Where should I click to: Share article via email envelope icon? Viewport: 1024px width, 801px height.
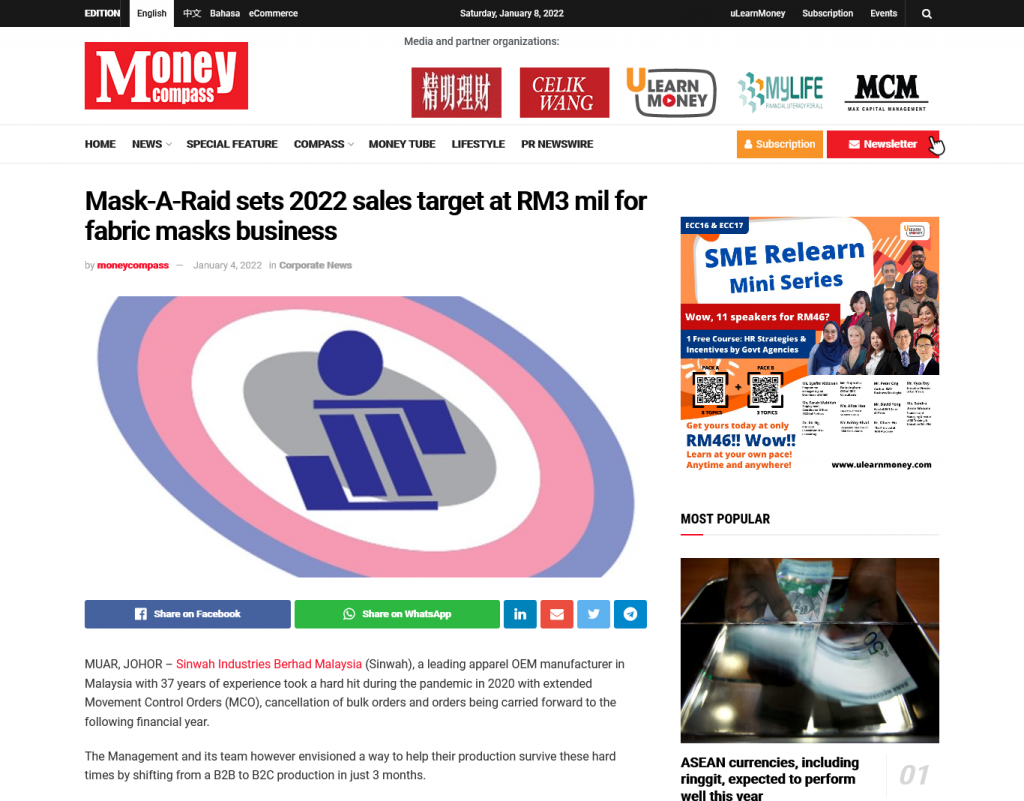[x=556, y=614]
